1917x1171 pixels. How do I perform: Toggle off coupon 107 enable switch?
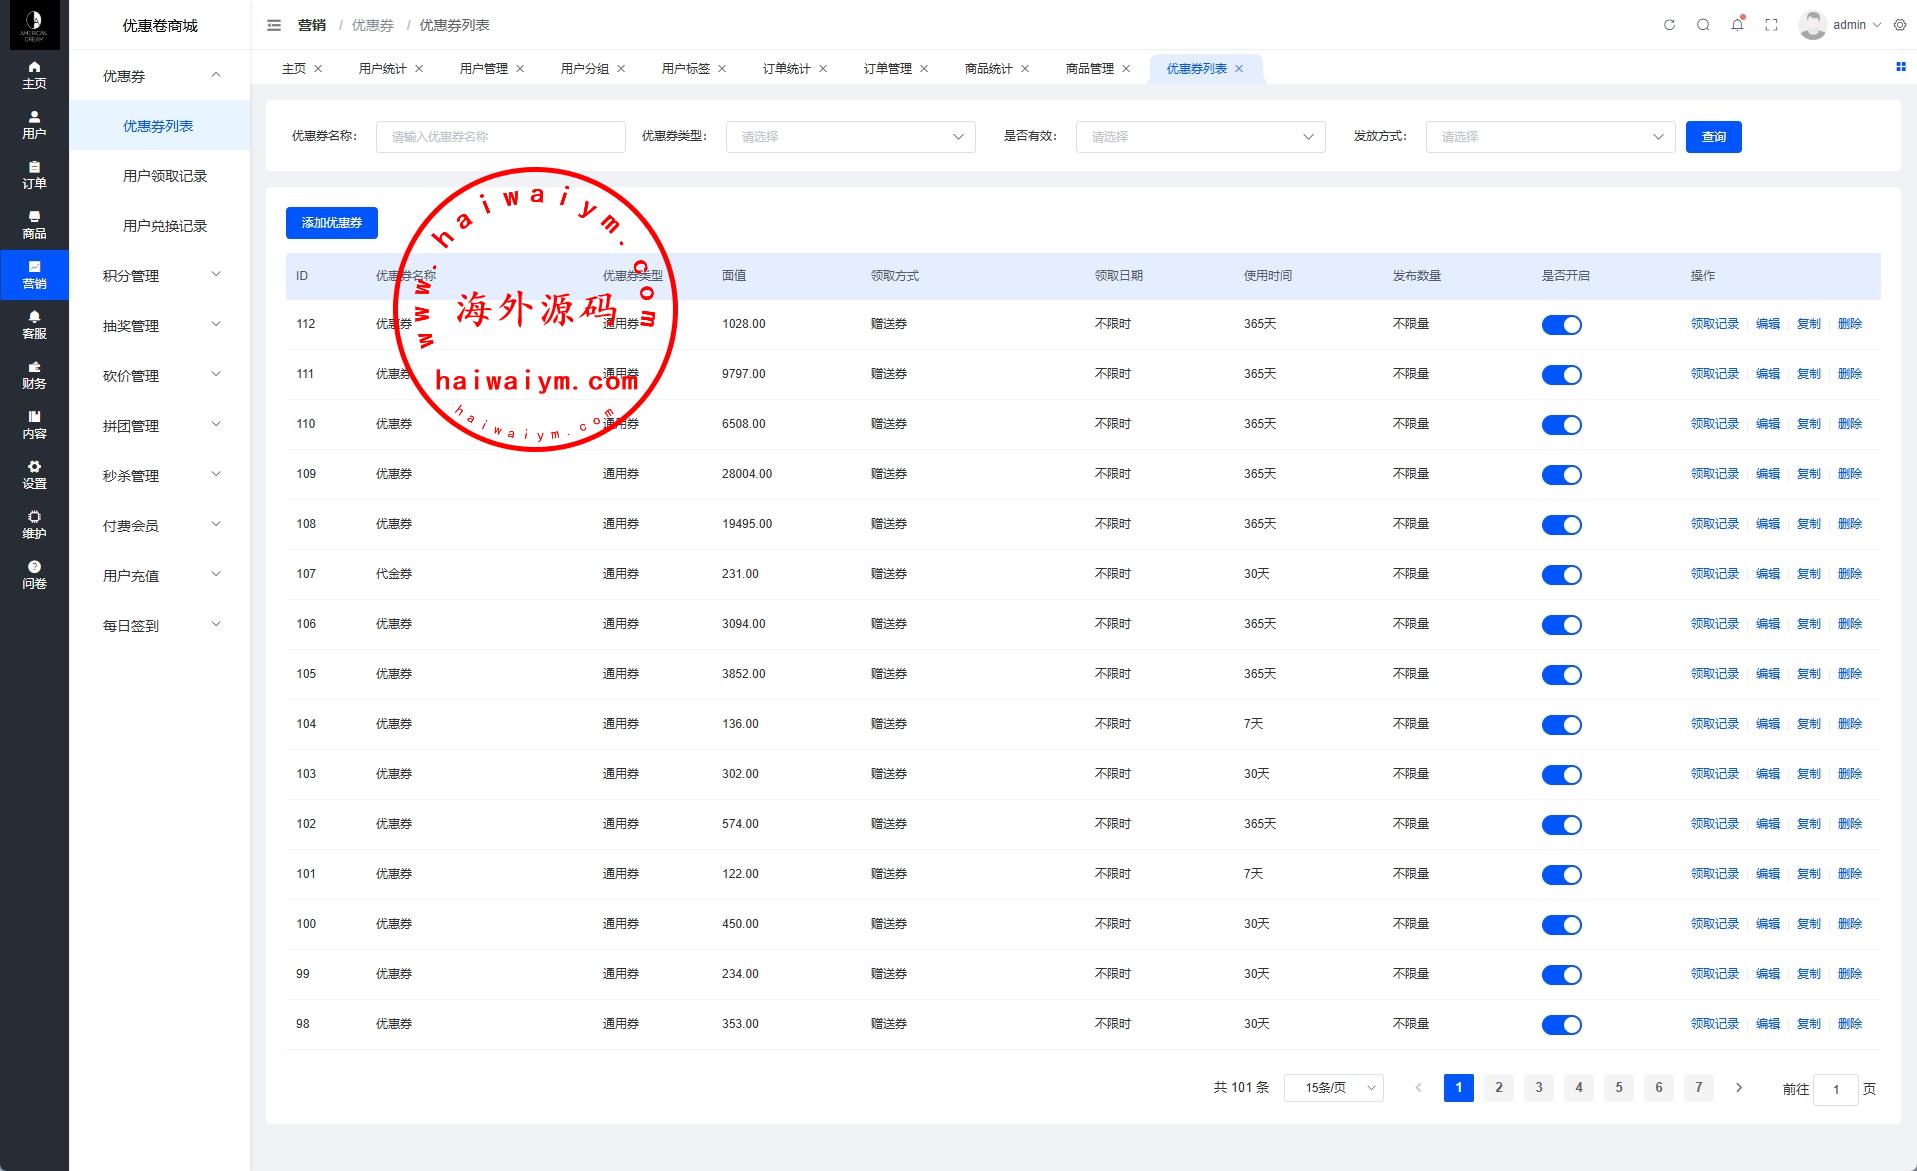[x=1561, y=575]
